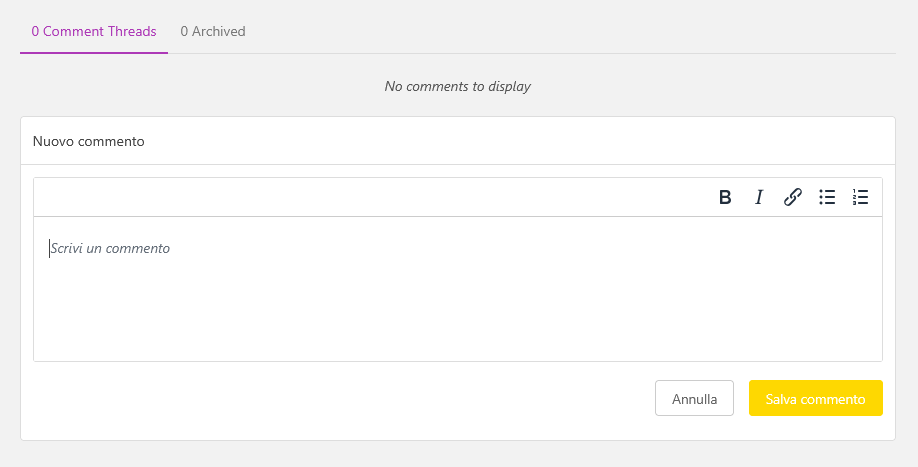Cancel the new comment with Annulla
Screen dimensions: 918x467
pos(694,399)
